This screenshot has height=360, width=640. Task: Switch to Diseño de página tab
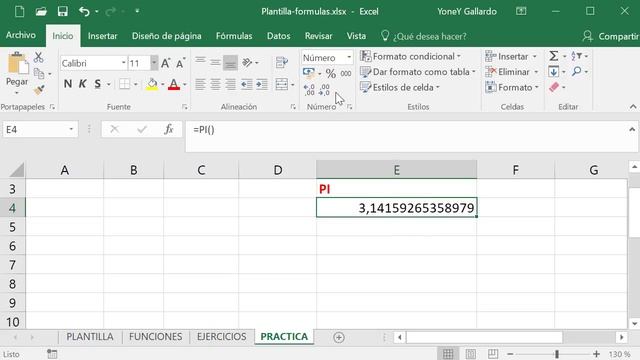click(x=167, y=36)
